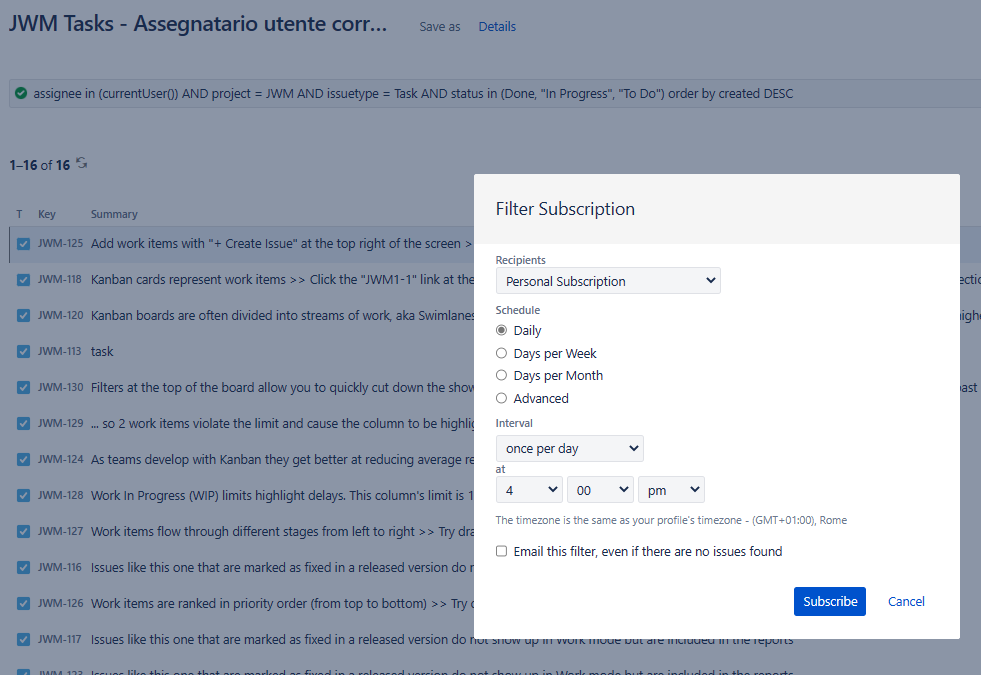981x675 pixels.
Task: Click the JWM-130 summary about board filters
Action: [282, 387]
